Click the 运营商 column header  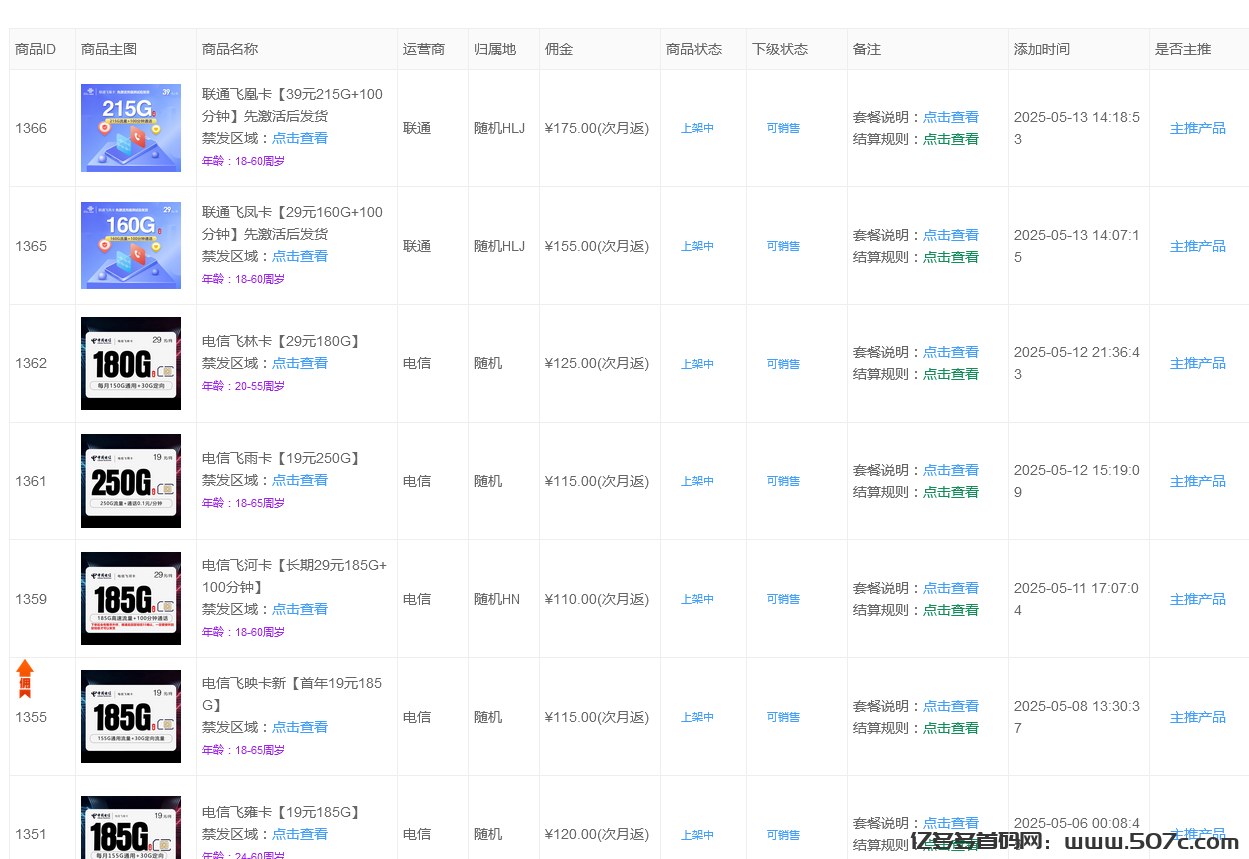coord(424,49)
